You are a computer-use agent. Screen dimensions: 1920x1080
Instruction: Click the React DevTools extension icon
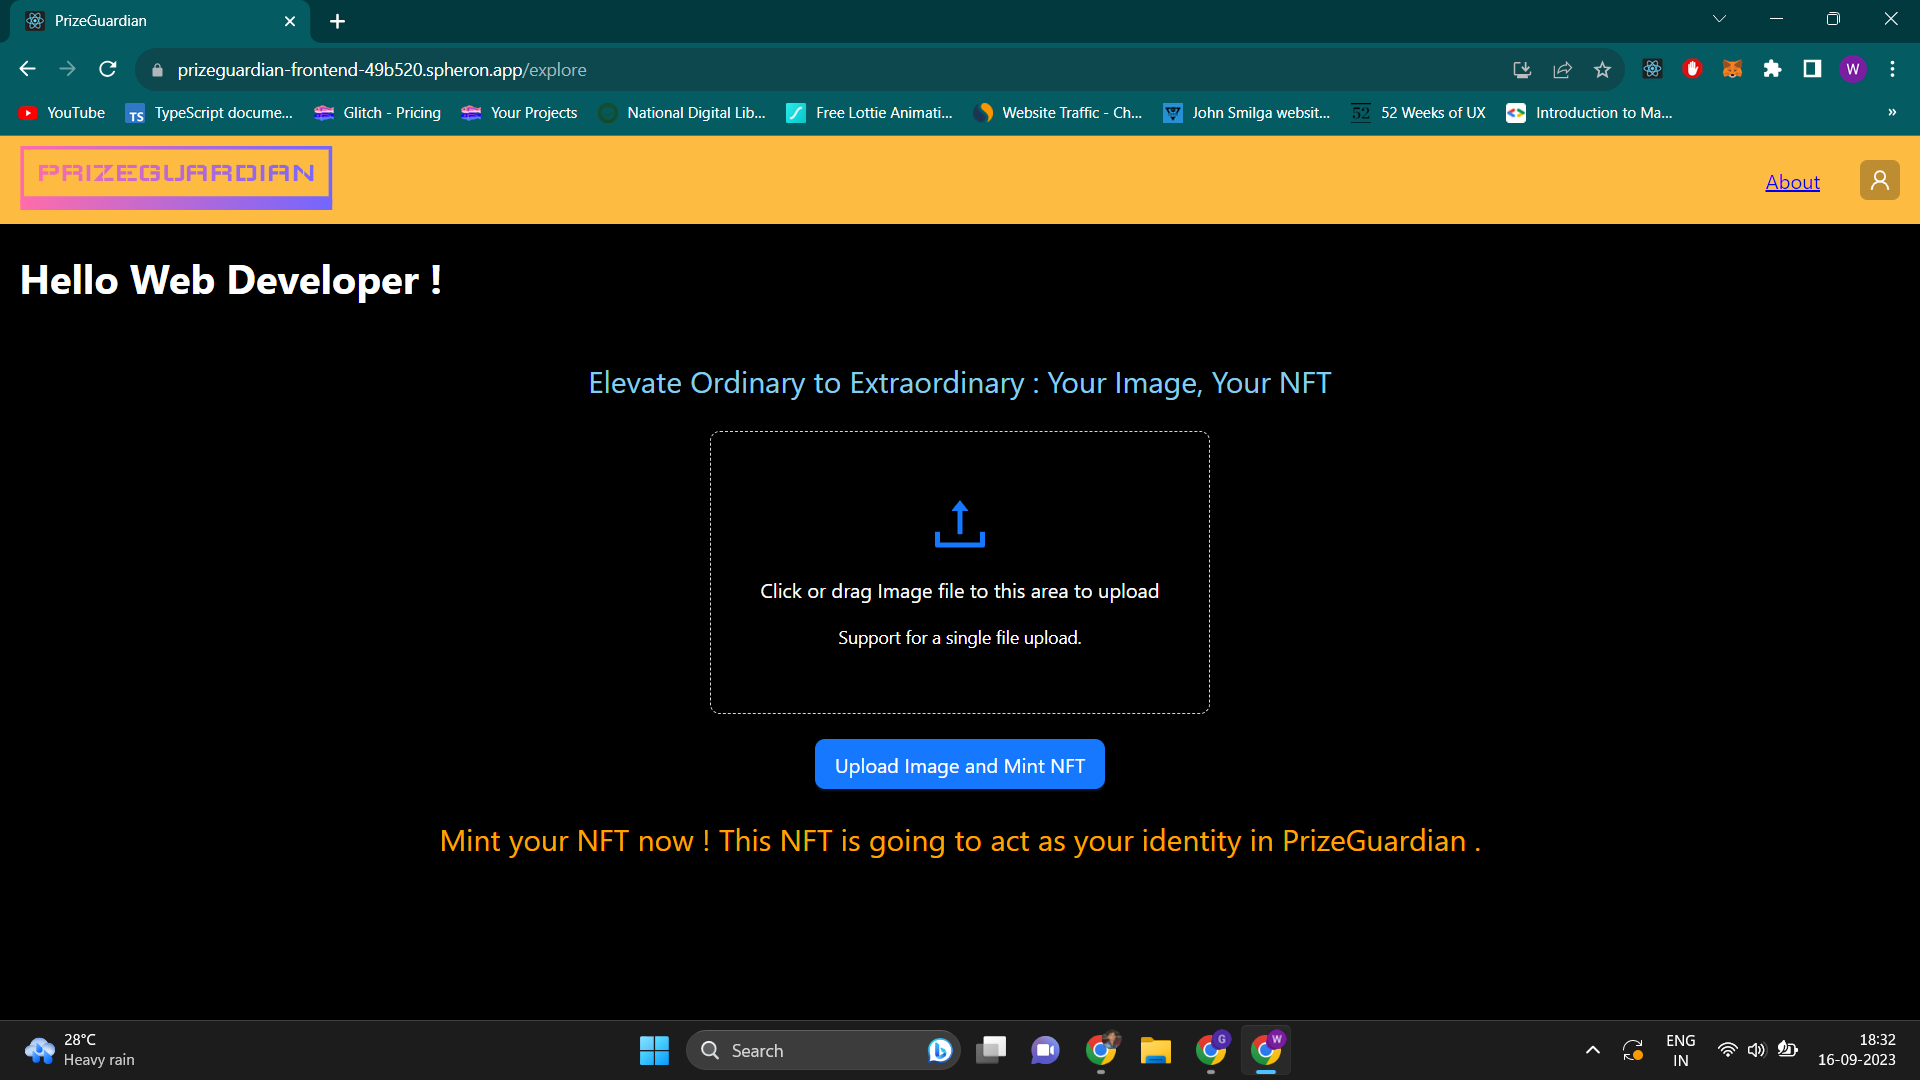tap(1652, 69)
